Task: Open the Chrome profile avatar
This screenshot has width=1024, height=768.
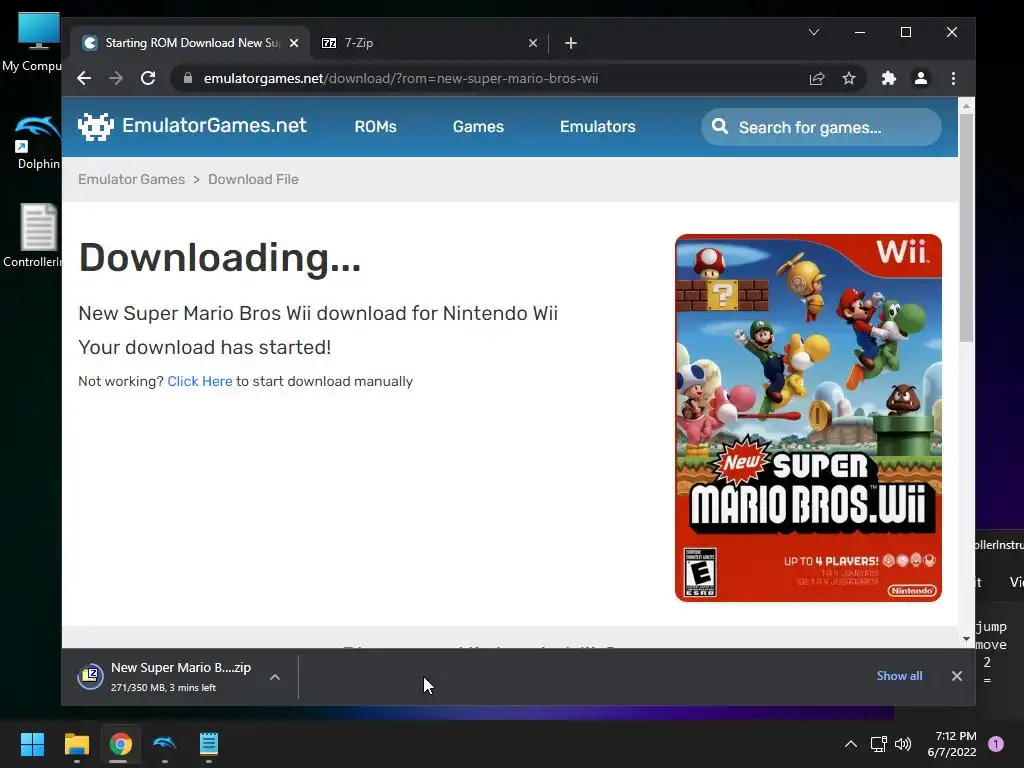Action: point(921,78)
